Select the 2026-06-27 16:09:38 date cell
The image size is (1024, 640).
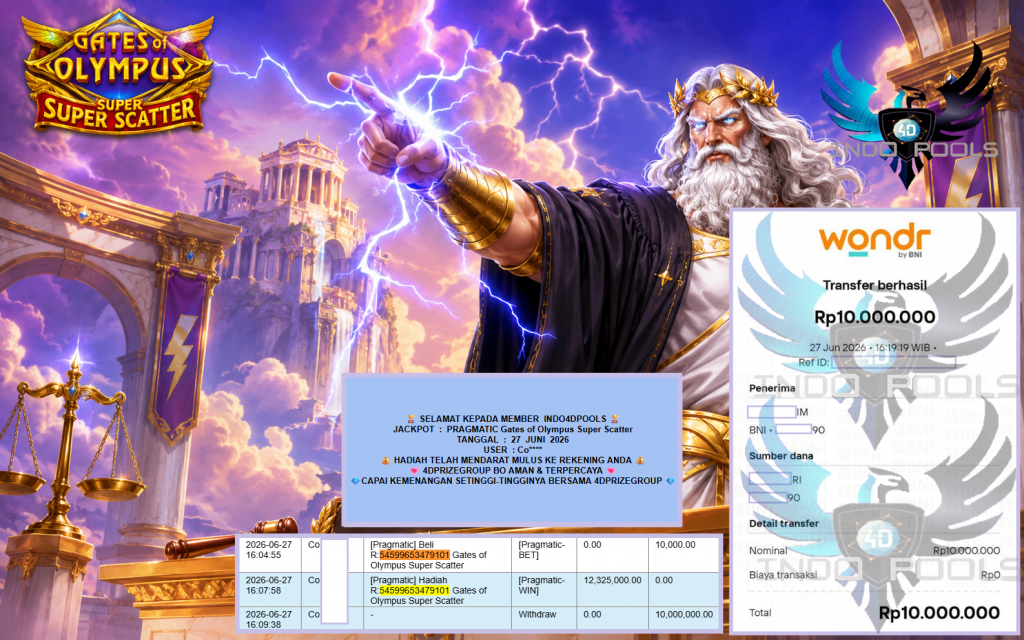(x=270, y=619)
